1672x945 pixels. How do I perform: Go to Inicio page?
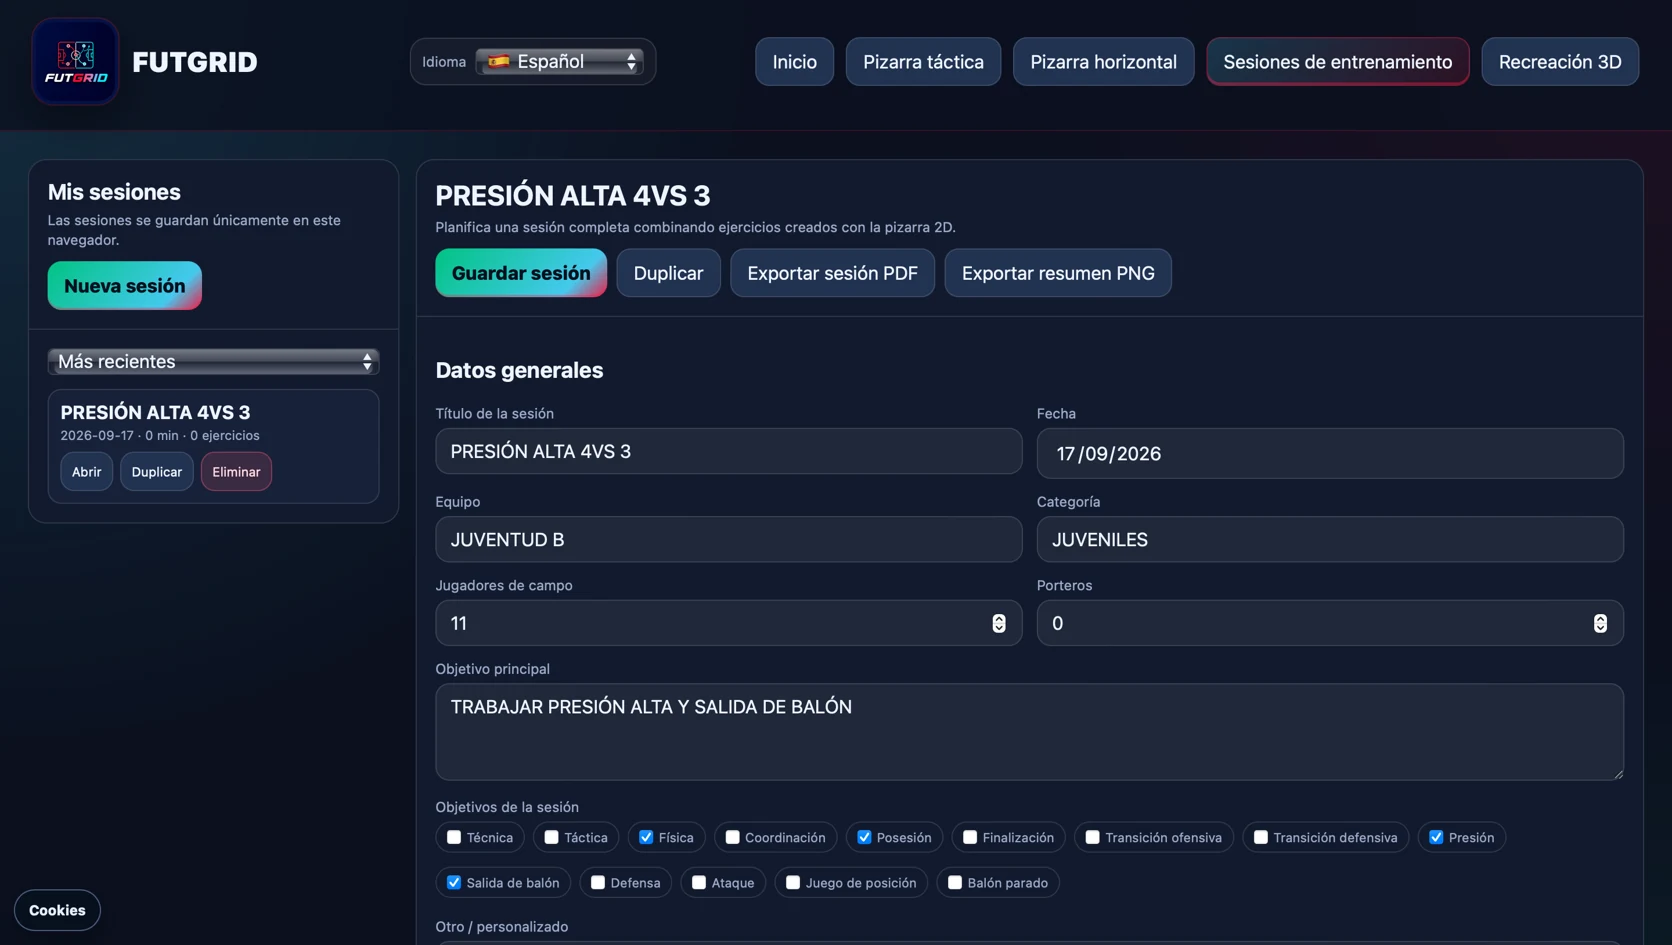pos(794,62)
